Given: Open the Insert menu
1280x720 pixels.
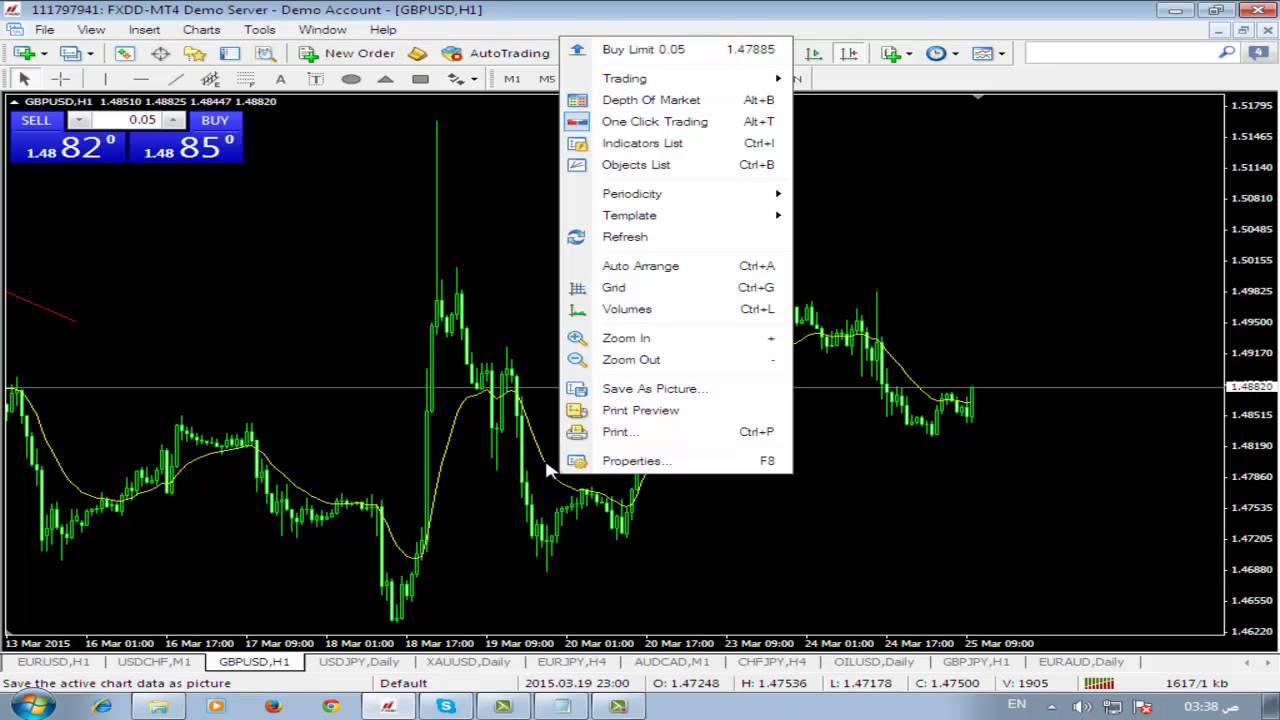Looking at the screenshot, I should pyautogui.click(x=144, y=30).
